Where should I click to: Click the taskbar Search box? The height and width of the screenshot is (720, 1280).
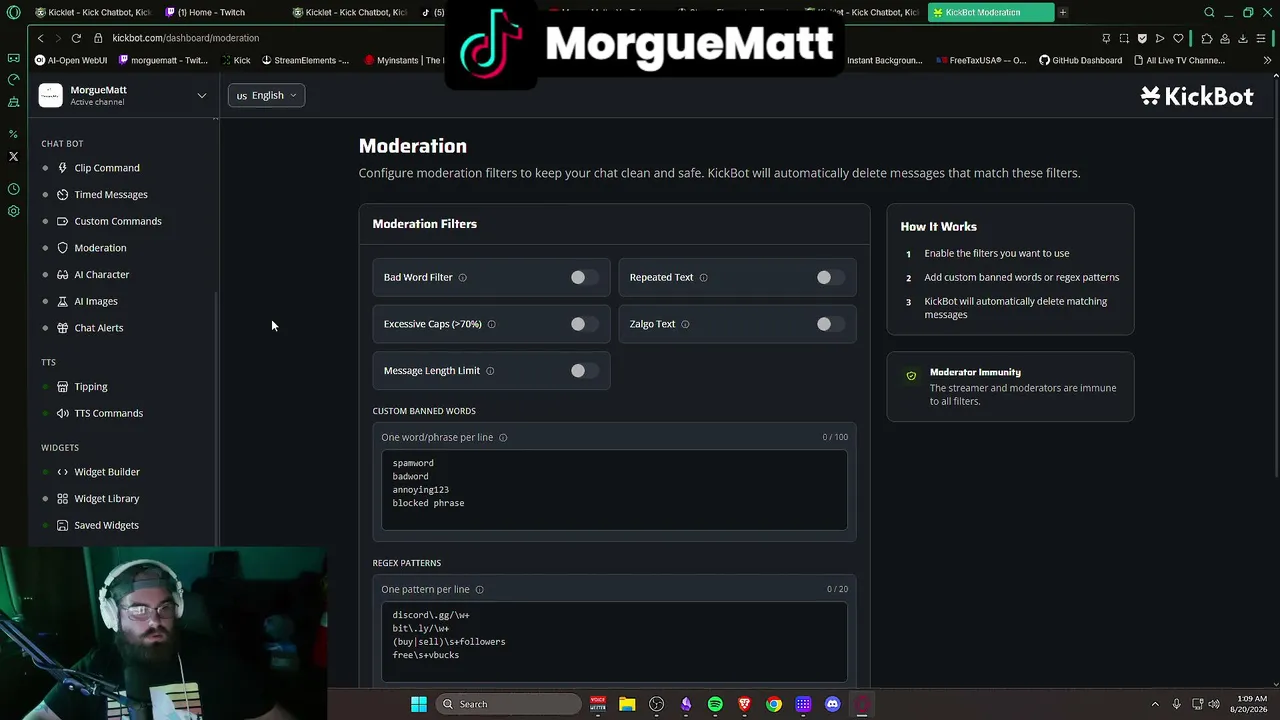507,704
